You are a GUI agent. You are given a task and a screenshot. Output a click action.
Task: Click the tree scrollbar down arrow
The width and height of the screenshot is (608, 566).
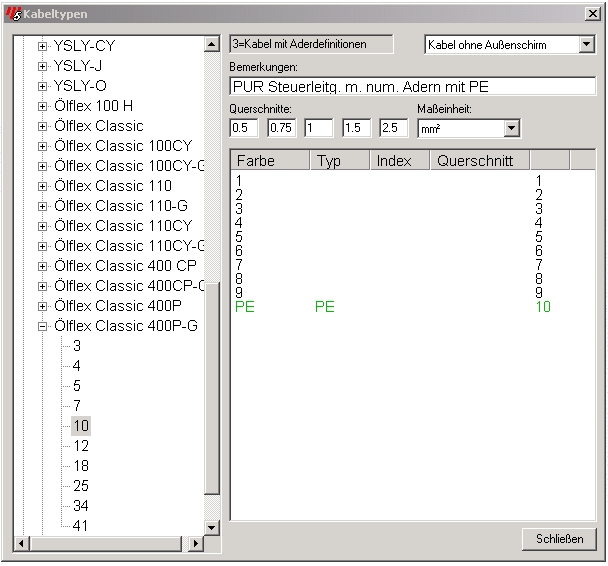click(212, 528)
